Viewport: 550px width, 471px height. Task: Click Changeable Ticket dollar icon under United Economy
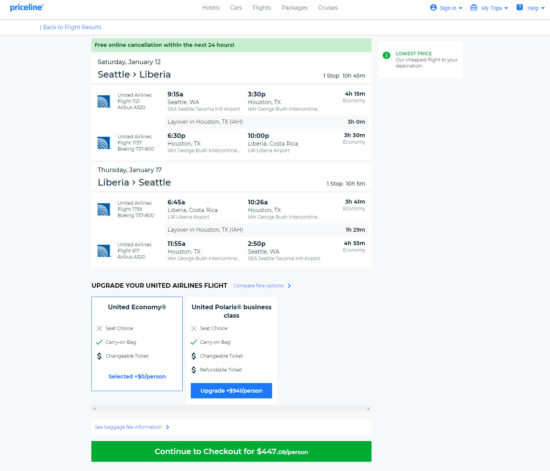pyautogui.click(x=99, y=356)
